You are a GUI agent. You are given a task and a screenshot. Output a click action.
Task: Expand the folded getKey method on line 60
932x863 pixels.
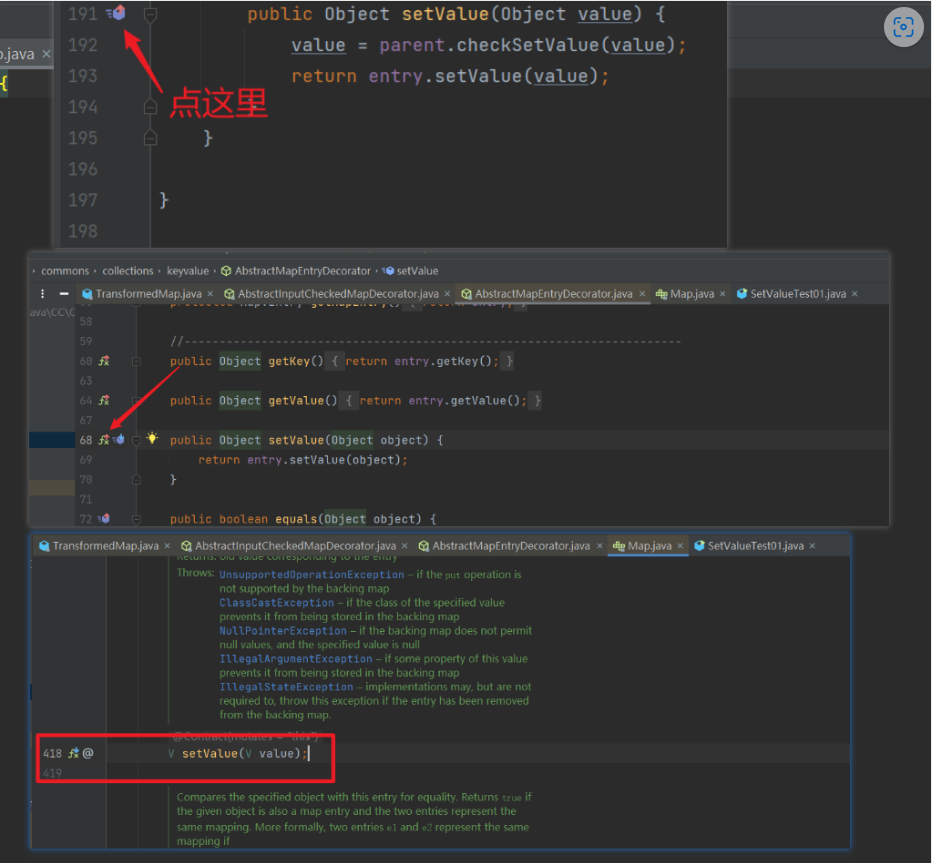pyautogui.click(x=136, y=361)
